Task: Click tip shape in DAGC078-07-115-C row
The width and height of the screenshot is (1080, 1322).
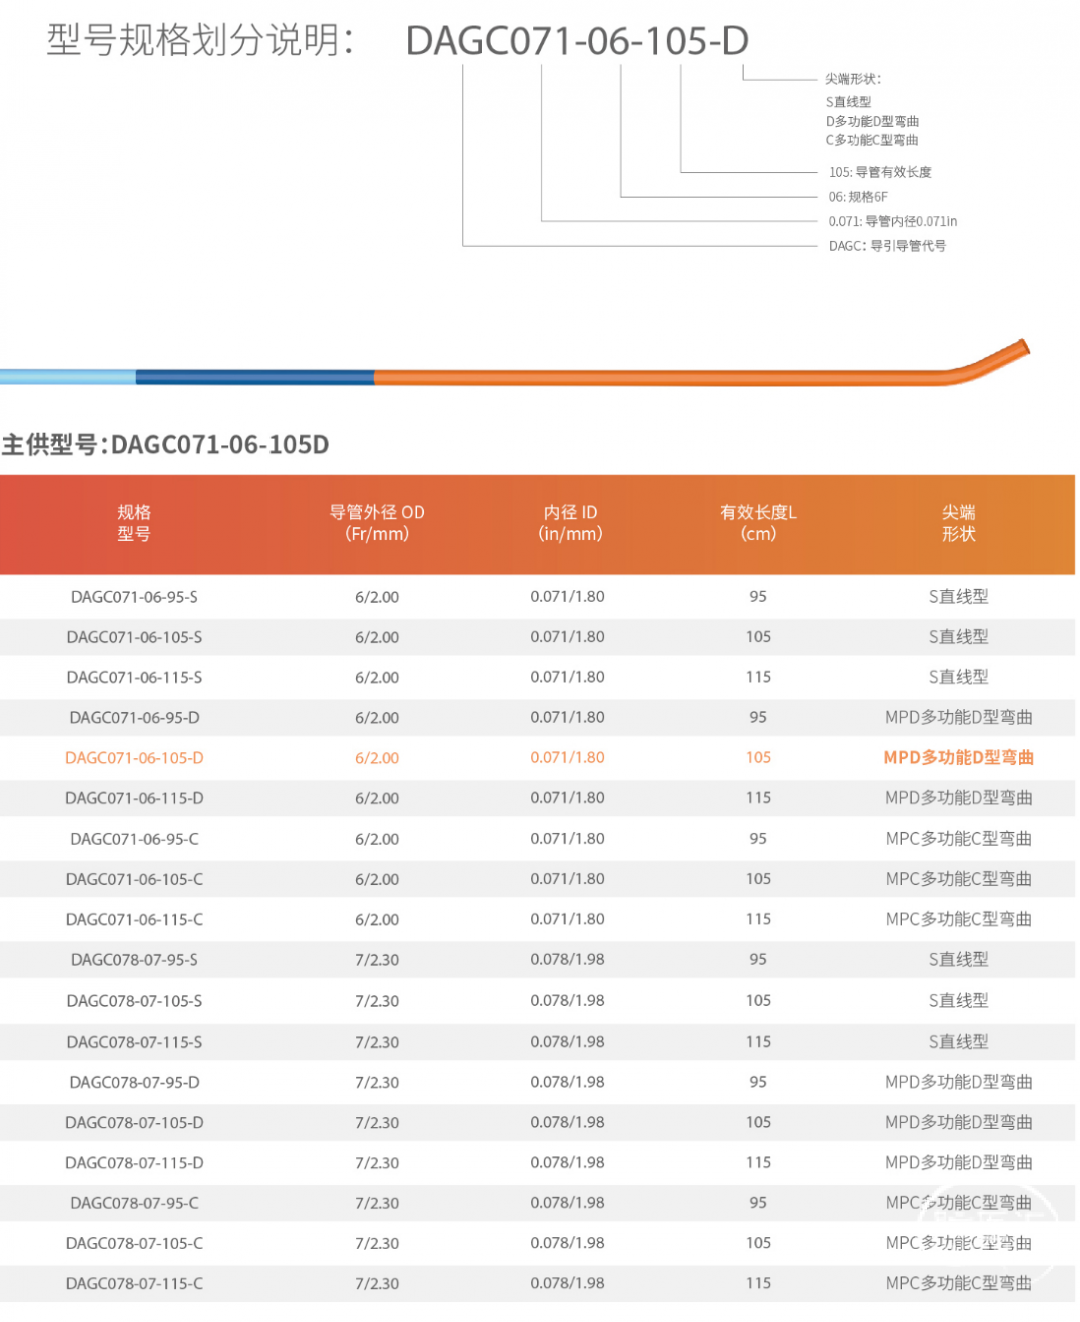Action: 958,1283
